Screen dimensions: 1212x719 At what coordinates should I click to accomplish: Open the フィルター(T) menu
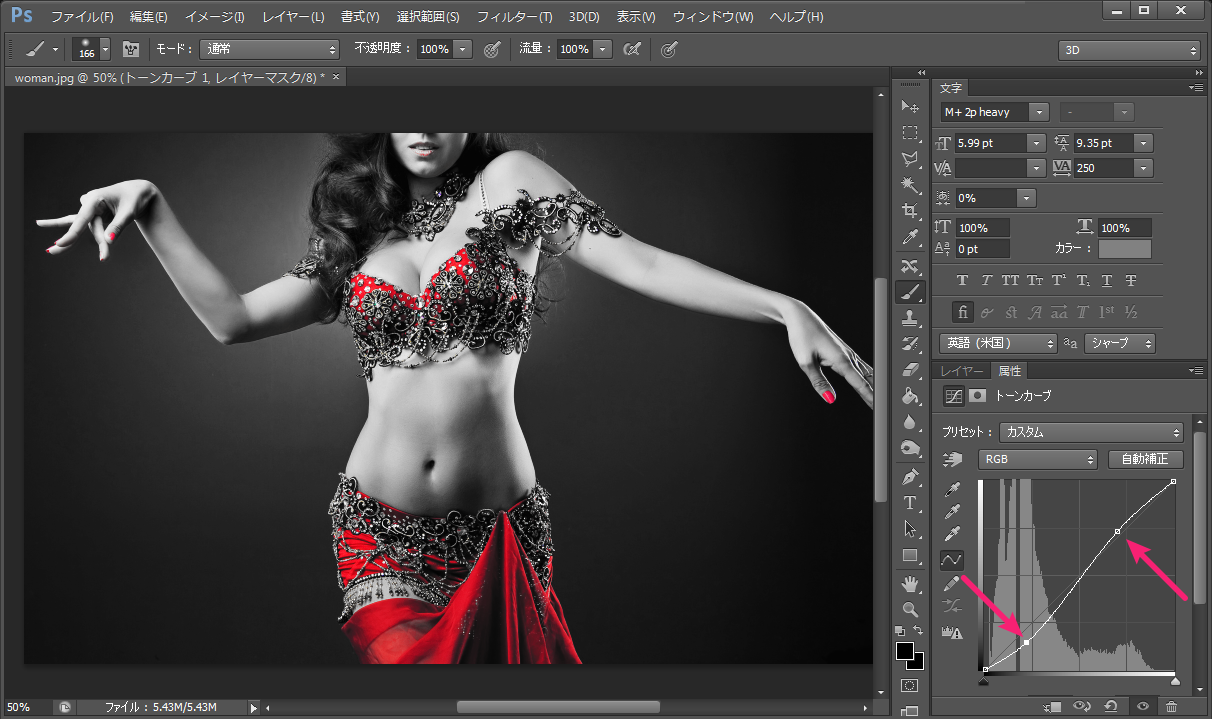(x=514, y=17)
